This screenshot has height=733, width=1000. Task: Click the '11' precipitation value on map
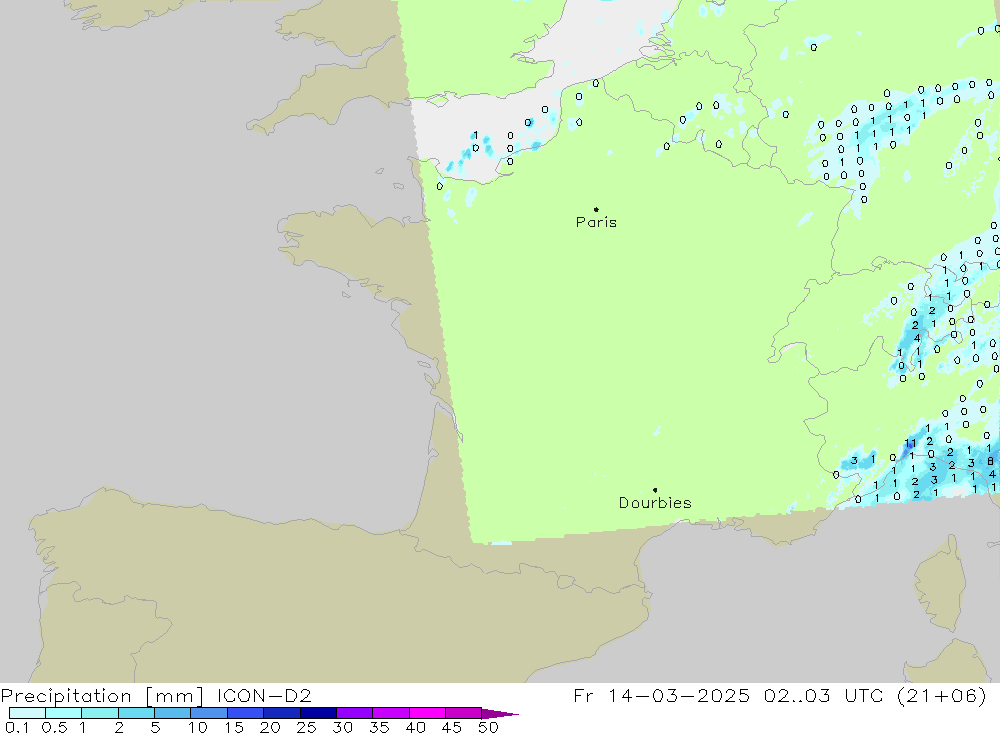tap(911, 443)
